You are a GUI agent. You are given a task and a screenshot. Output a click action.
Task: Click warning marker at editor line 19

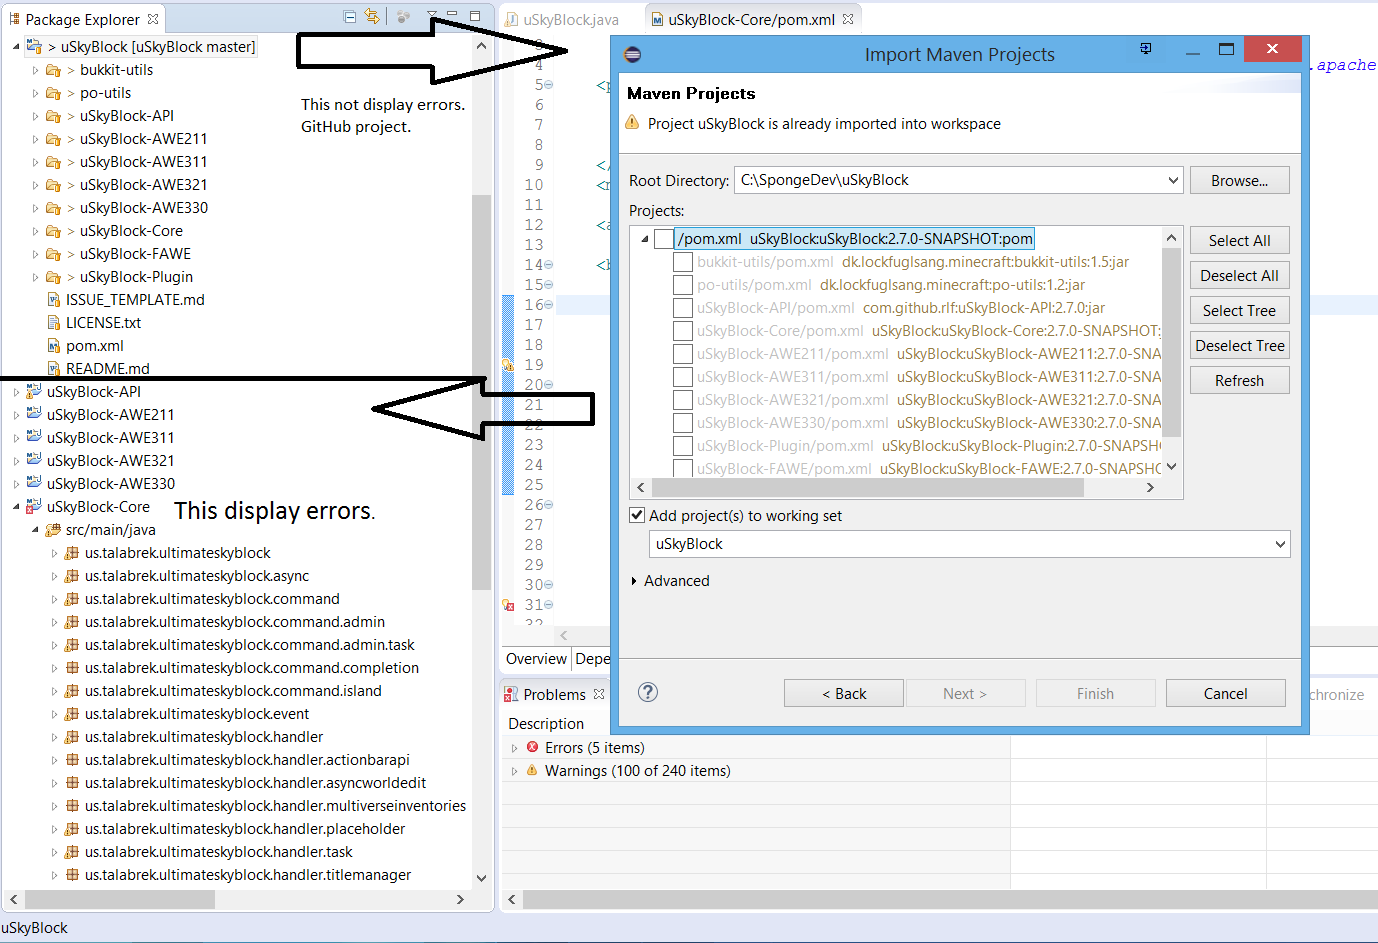508,365
